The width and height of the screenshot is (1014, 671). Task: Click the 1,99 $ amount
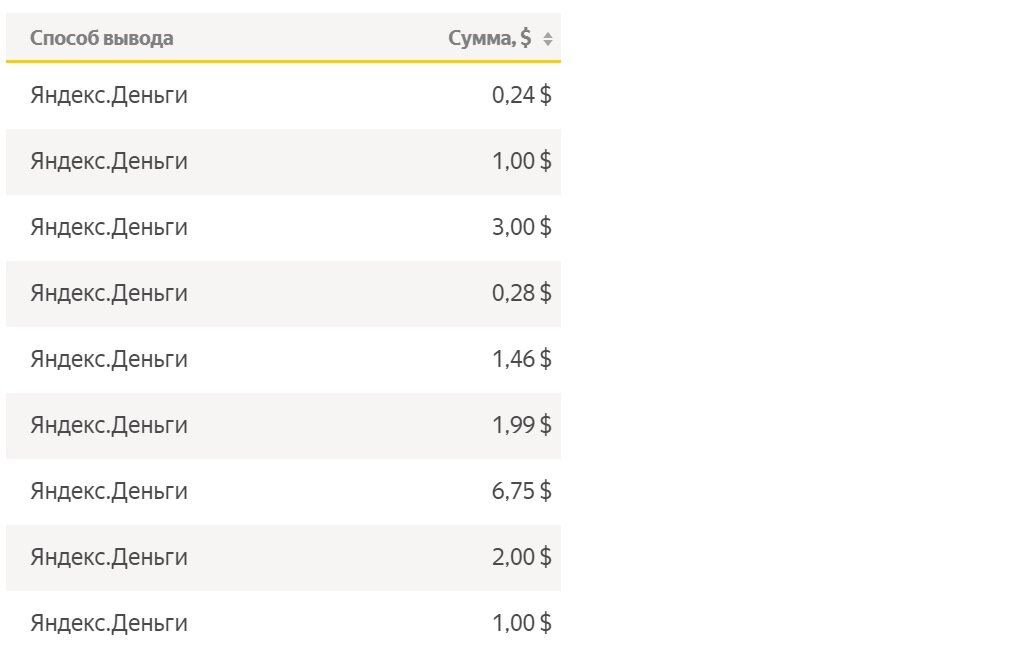521,425
